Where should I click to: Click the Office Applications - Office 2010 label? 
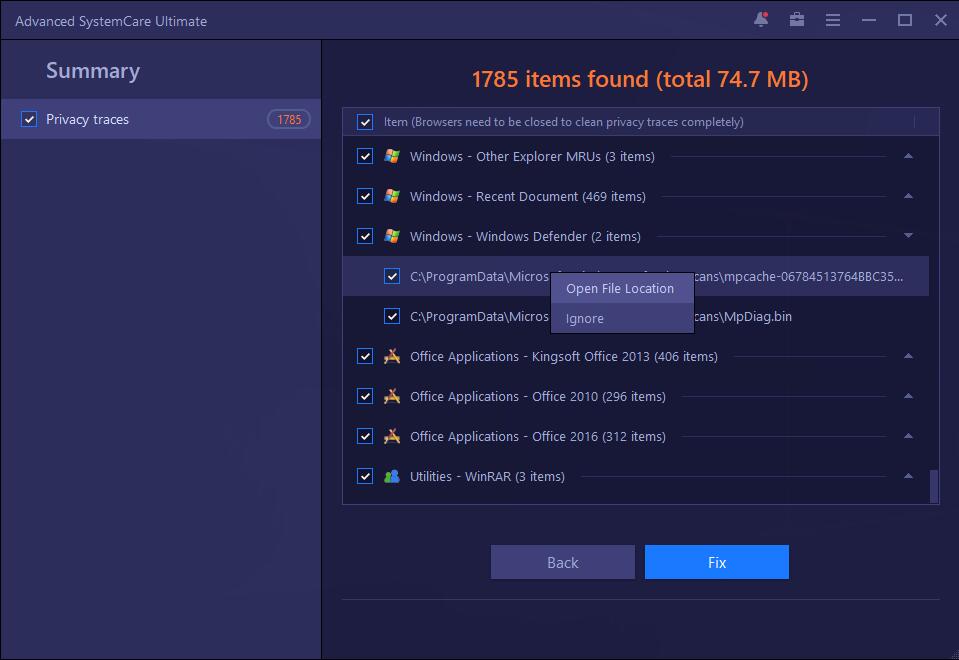538,396
